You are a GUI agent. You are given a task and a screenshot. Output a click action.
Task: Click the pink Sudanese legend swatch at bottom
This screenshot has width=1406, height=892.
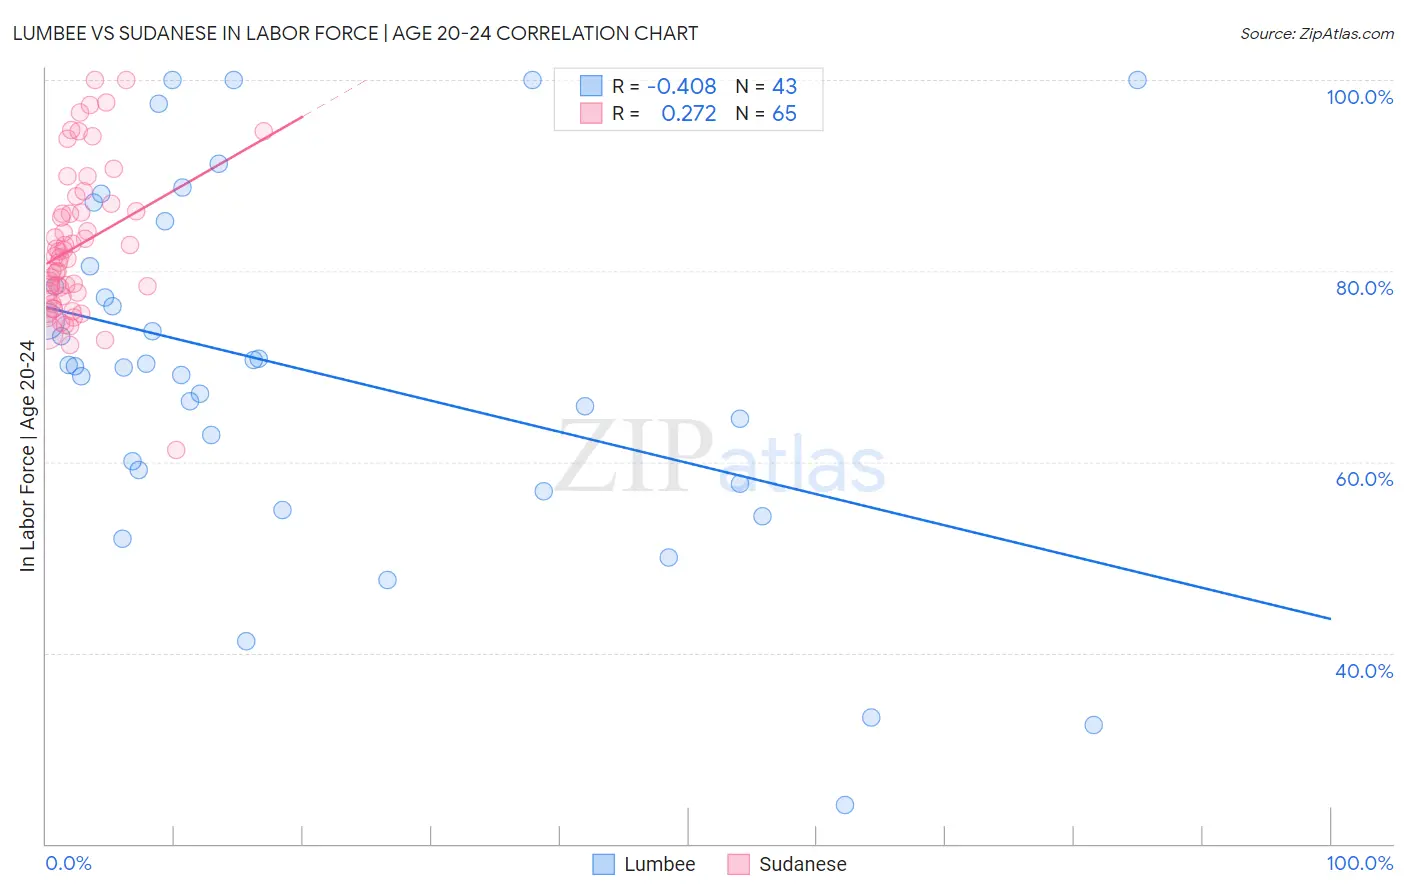pyautogui.click(x=738, y=864)
